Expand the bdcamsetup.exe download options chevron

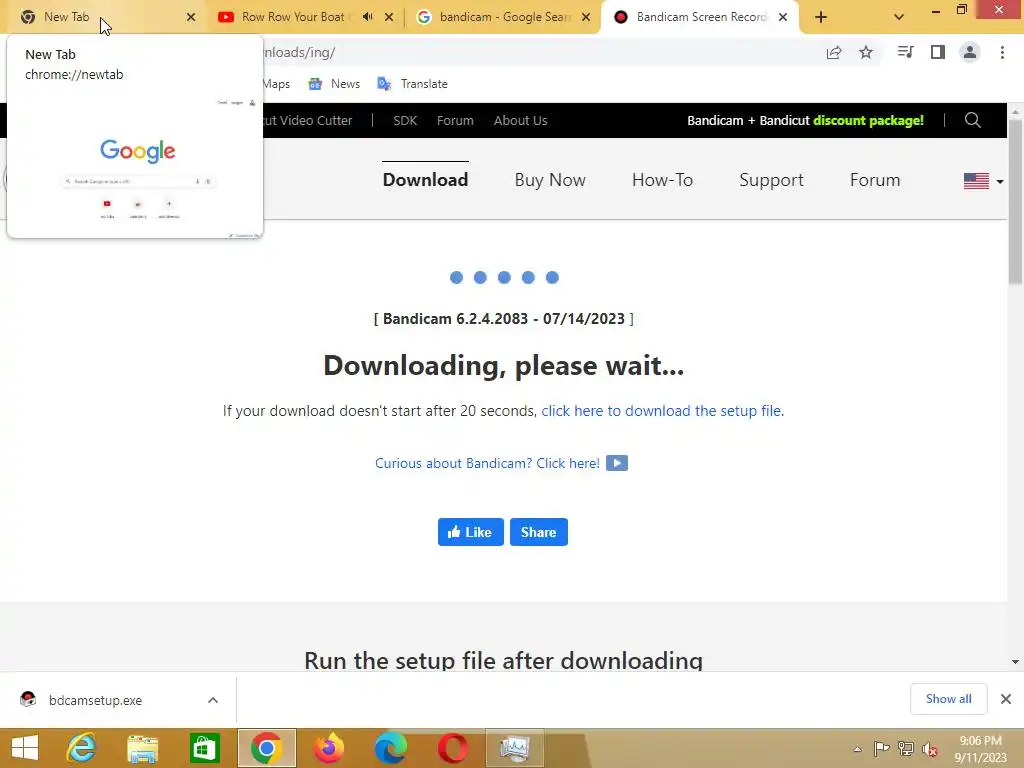[213, 700]
